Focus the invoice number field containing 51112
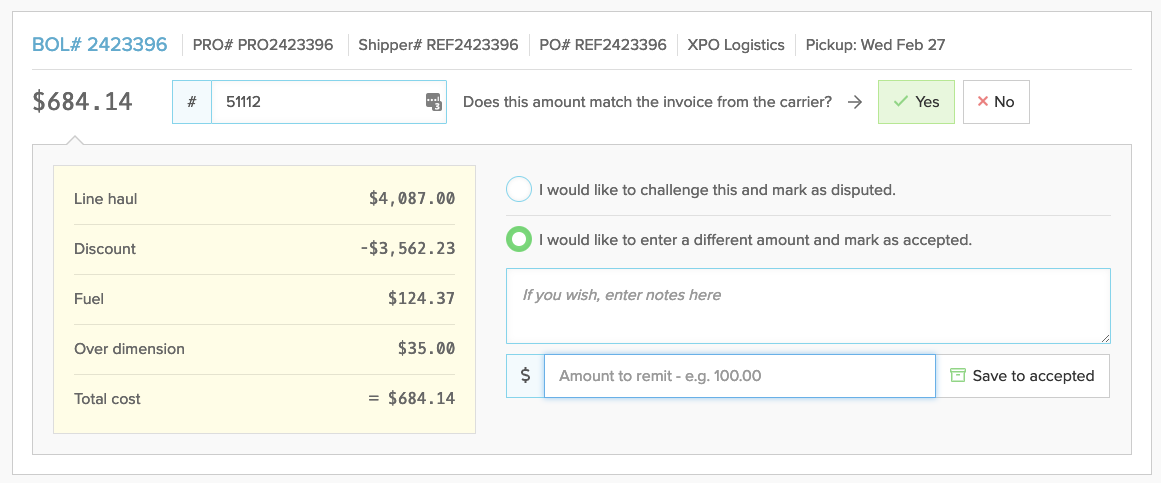The image size is (1161, 483). (315, 102)
